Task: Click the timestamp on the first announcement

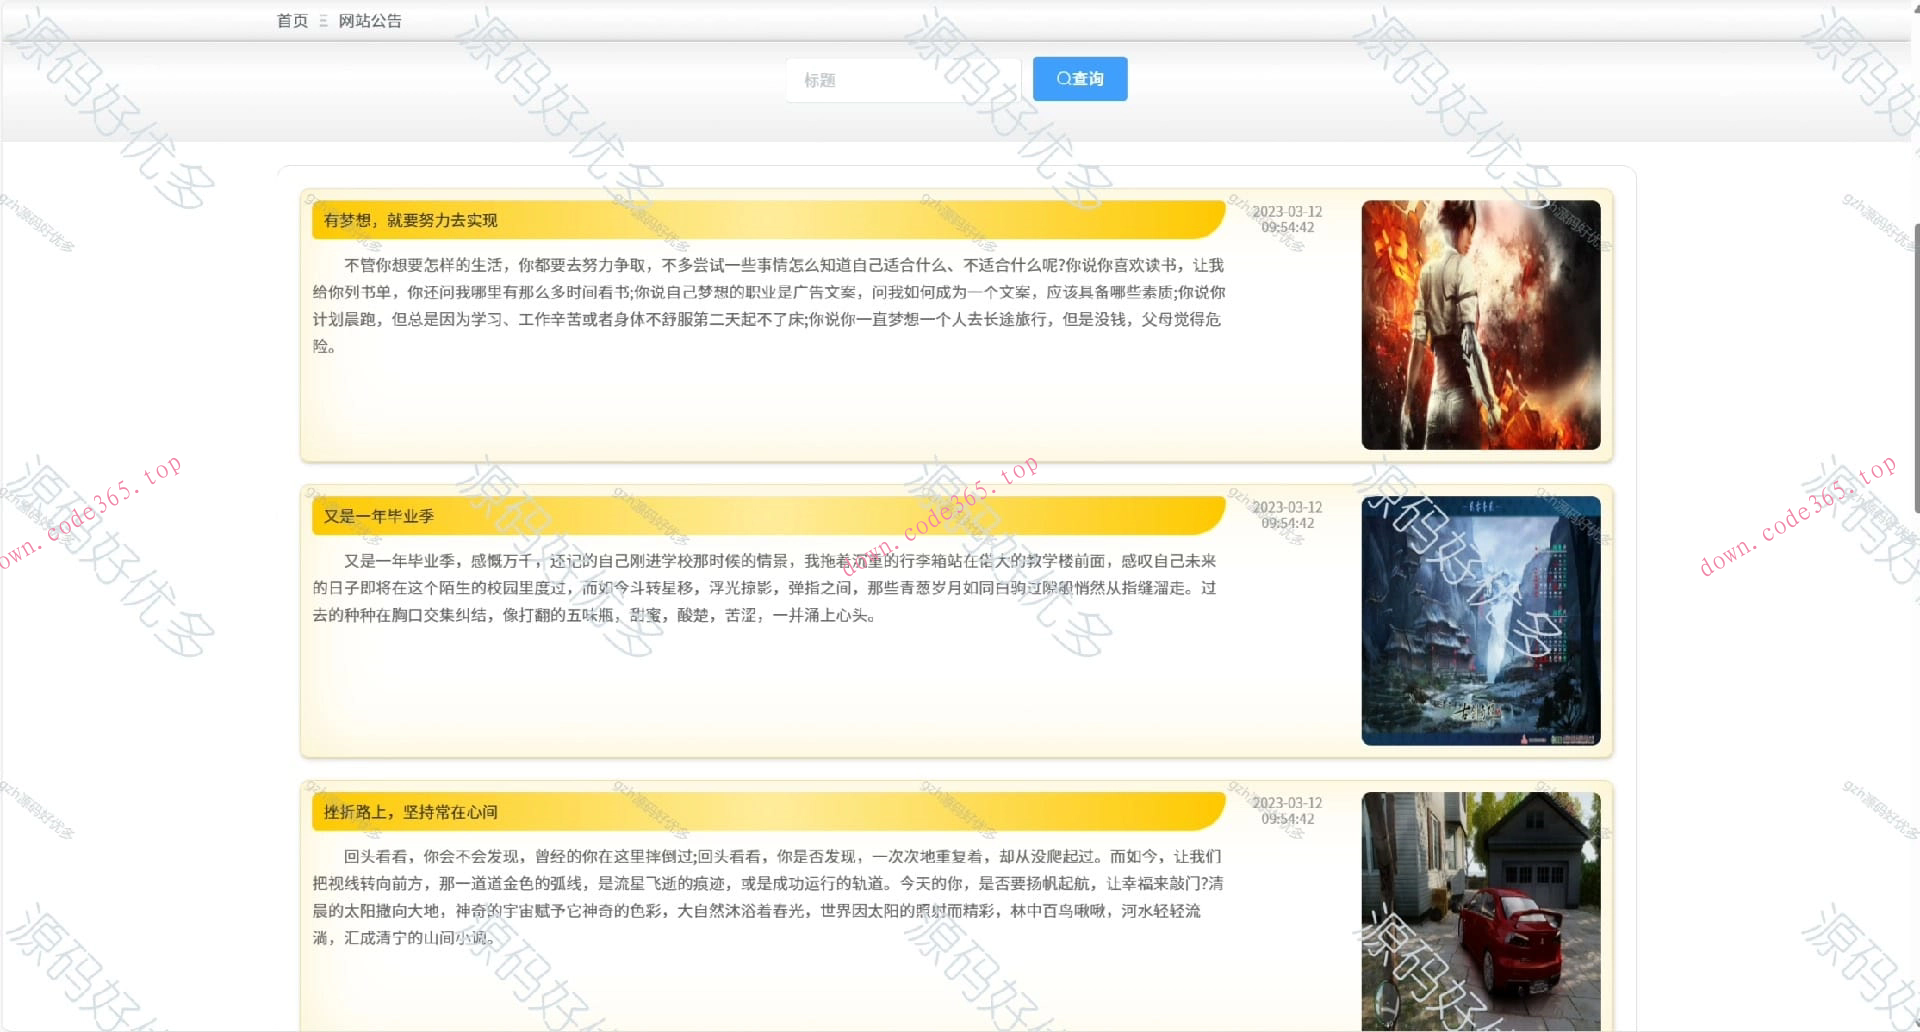Action: (1288, 219)
